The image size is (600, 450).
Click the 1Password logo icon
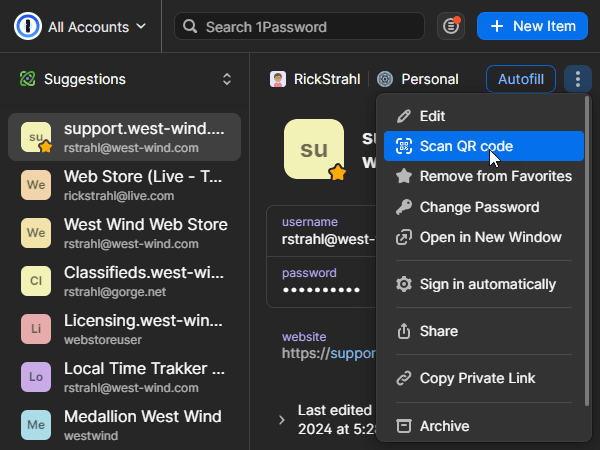click(27, 26)
